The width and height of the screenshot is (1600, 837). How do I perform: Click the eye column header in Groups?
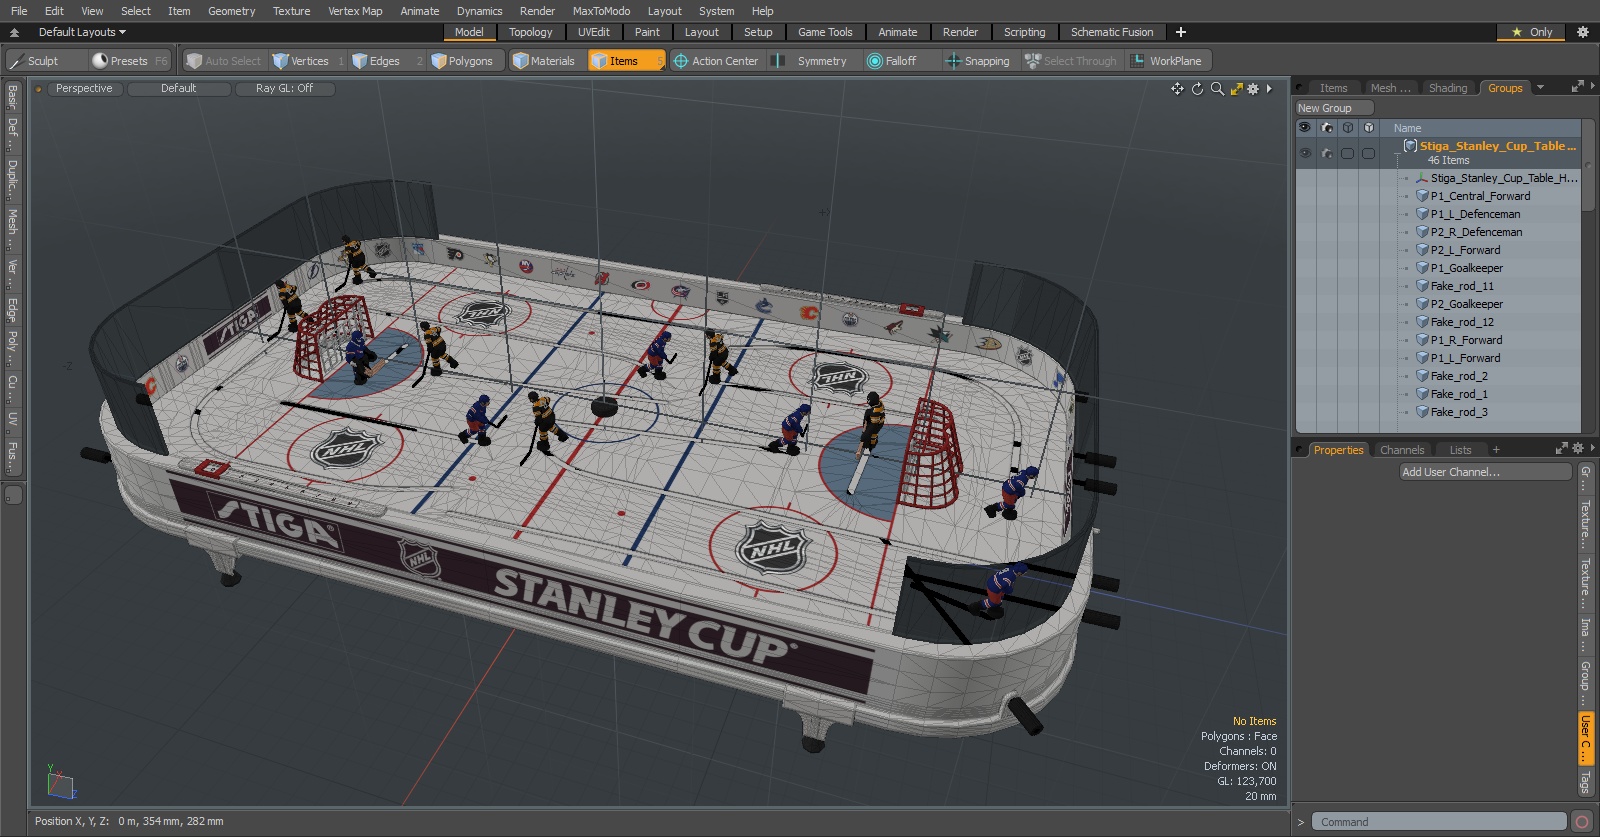(1305, 128)
